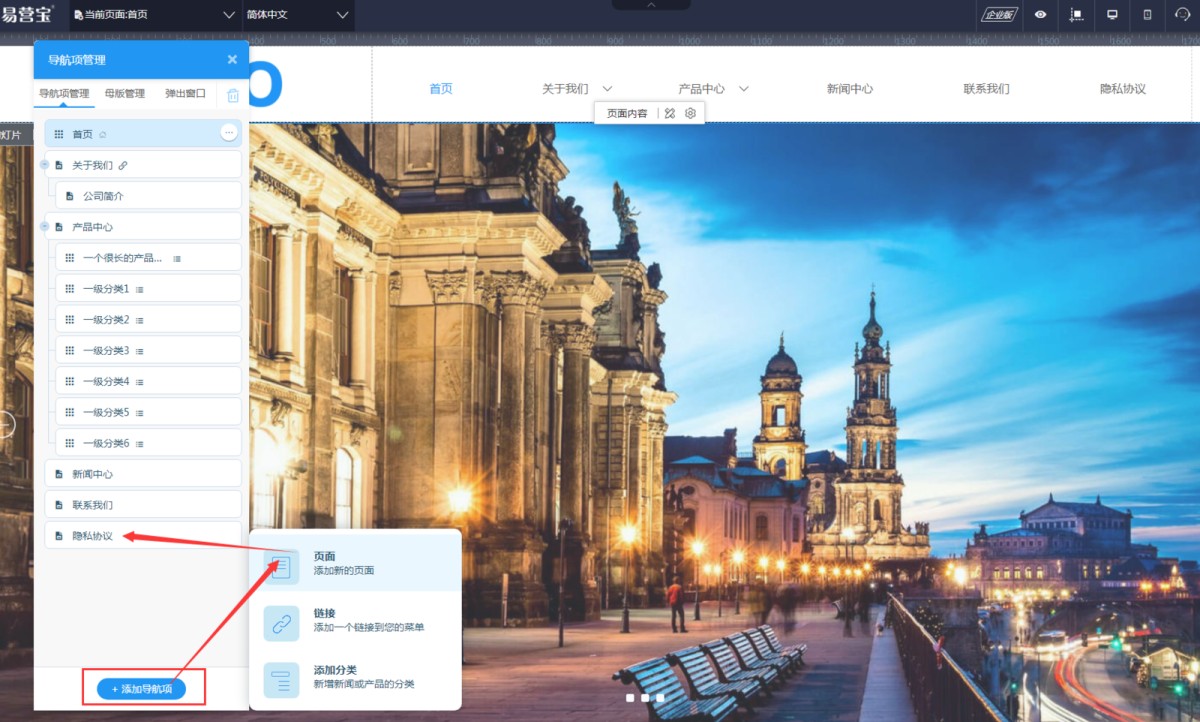Click the + 添加导航项 button
This screenshot has height=722, width=1200.
point(141,689)
